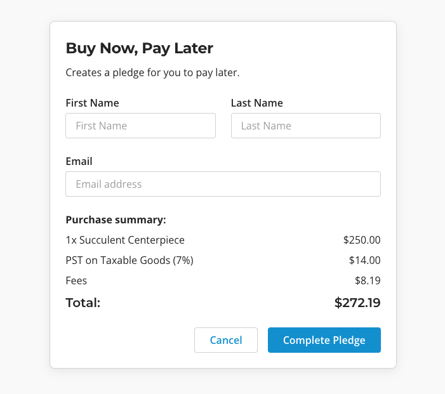Image resolution: width=445 pixels, height=394 pixels.
Task: Click the Fees label
Action: pos(76,281)
